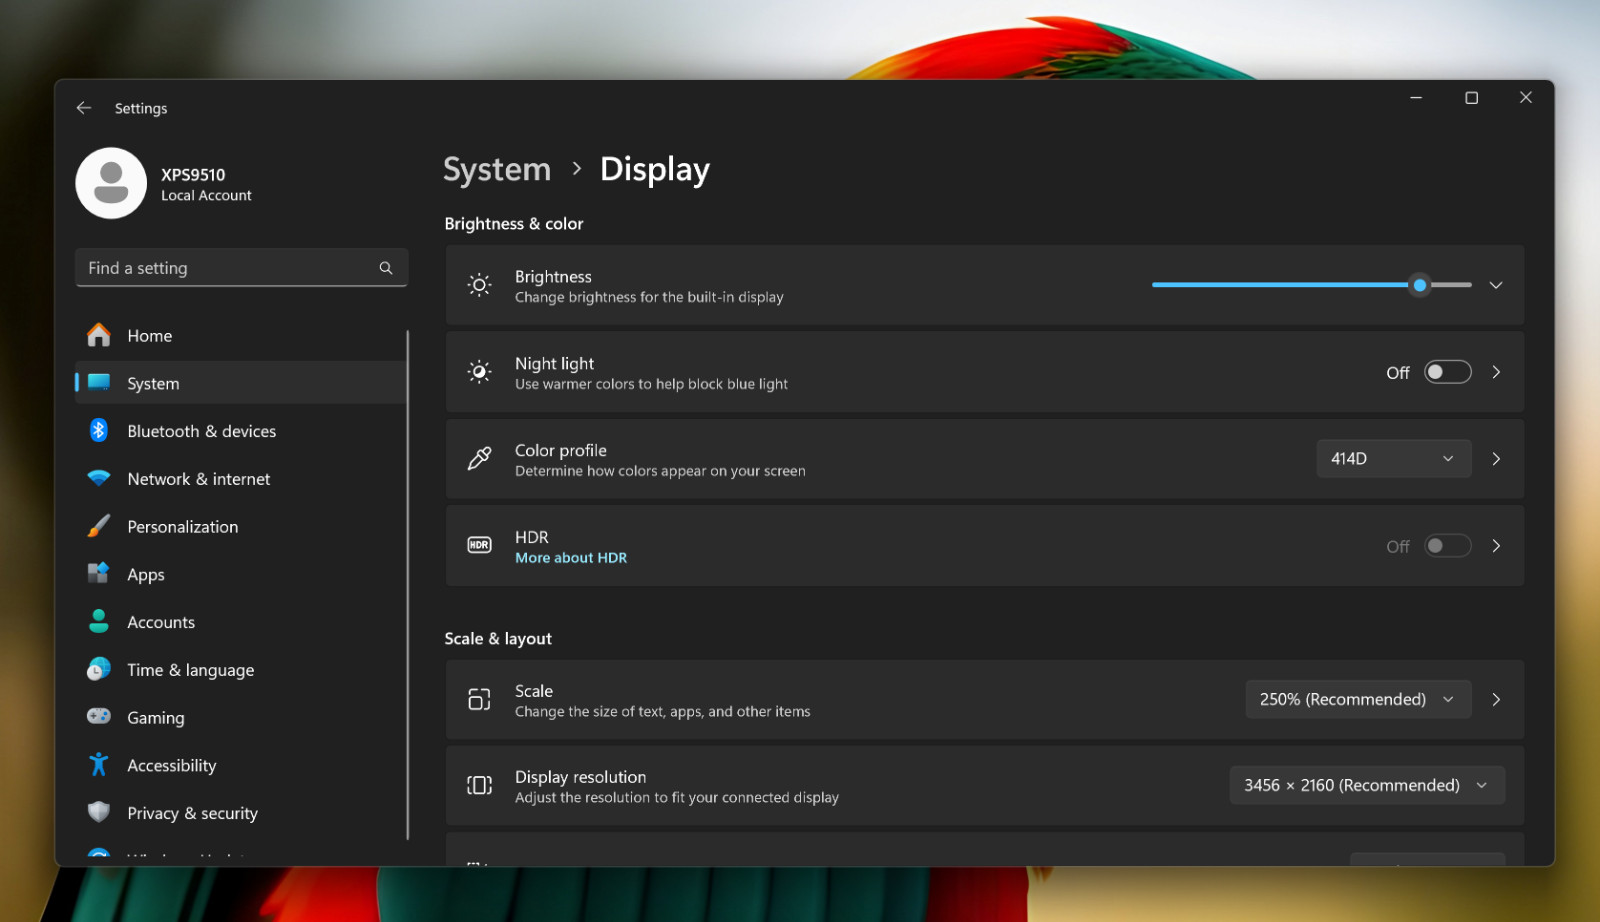Open Network & internet section
Screen dimensions: 1600x922
(x=241, y=479)
